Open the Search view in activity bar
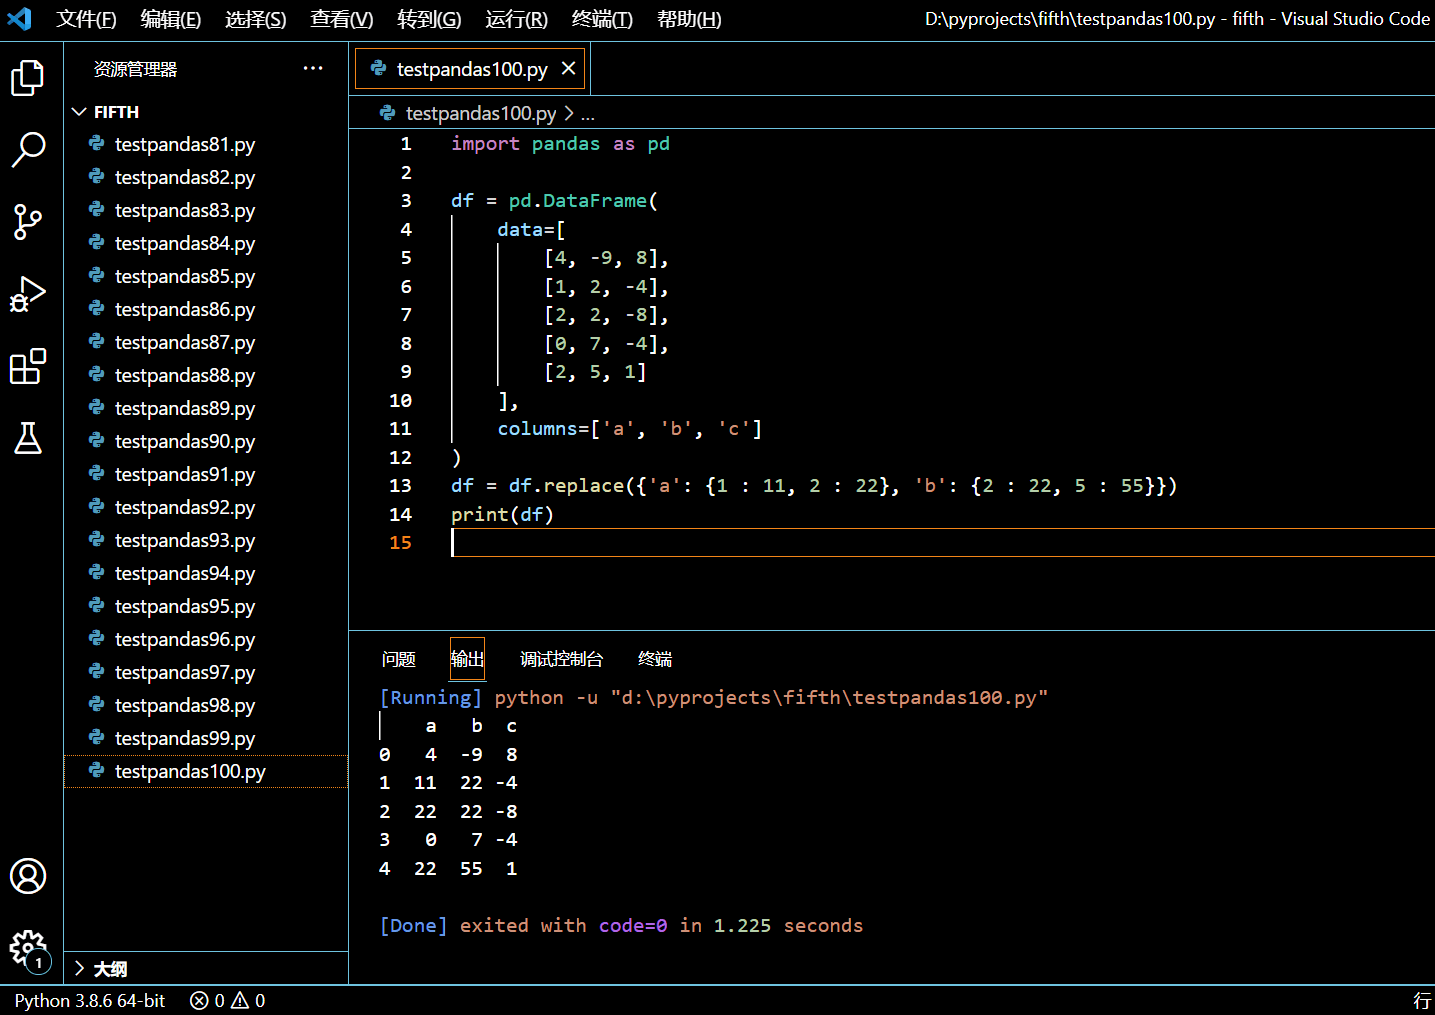This screenshot has height=1015, width=1435. pos(28,150)
